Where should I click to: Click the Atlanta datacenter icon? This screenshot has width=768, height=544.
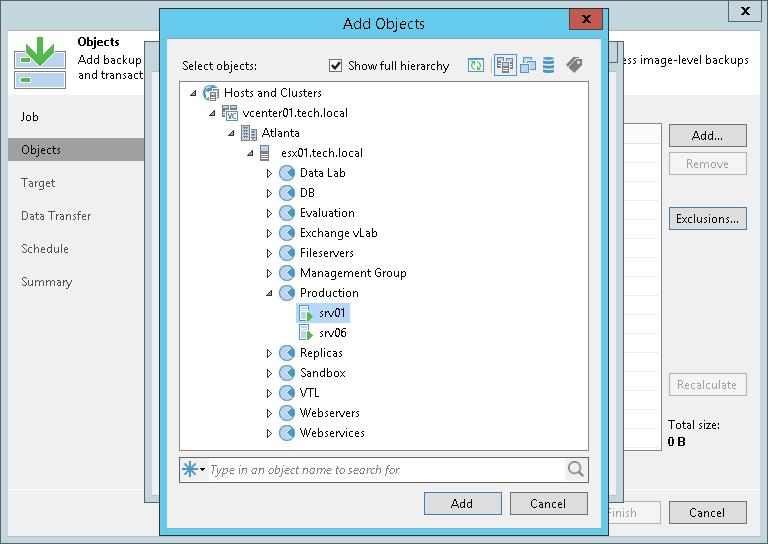point(249,133)
